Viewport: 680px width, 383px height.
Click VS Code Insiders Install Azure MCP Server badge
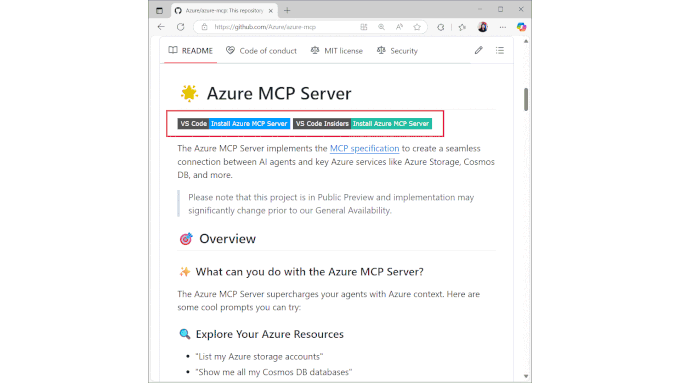coord(362,124)
